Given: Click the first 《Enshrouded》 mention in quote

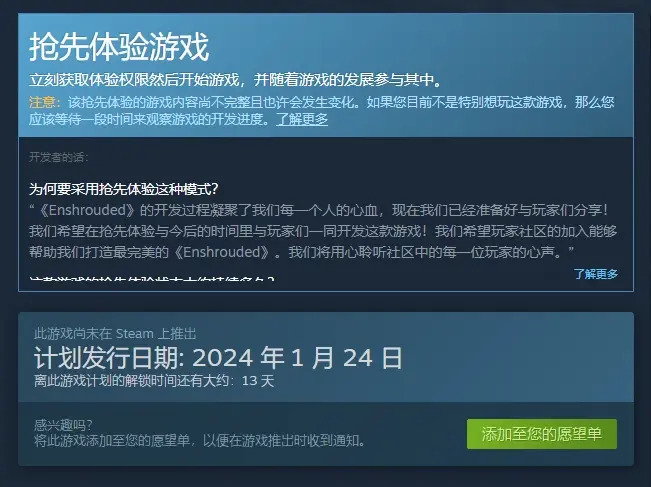Looking at the screenshot, I should [86, 210].
